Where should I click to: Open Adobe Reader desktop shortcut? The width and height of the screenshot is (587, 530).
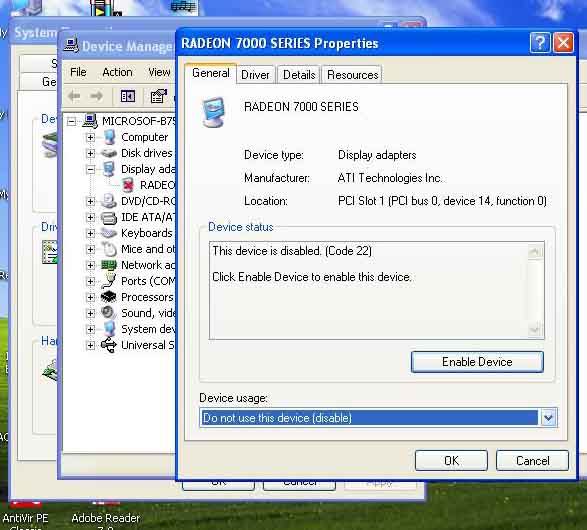pyautogui.click(x=105, y=518)
